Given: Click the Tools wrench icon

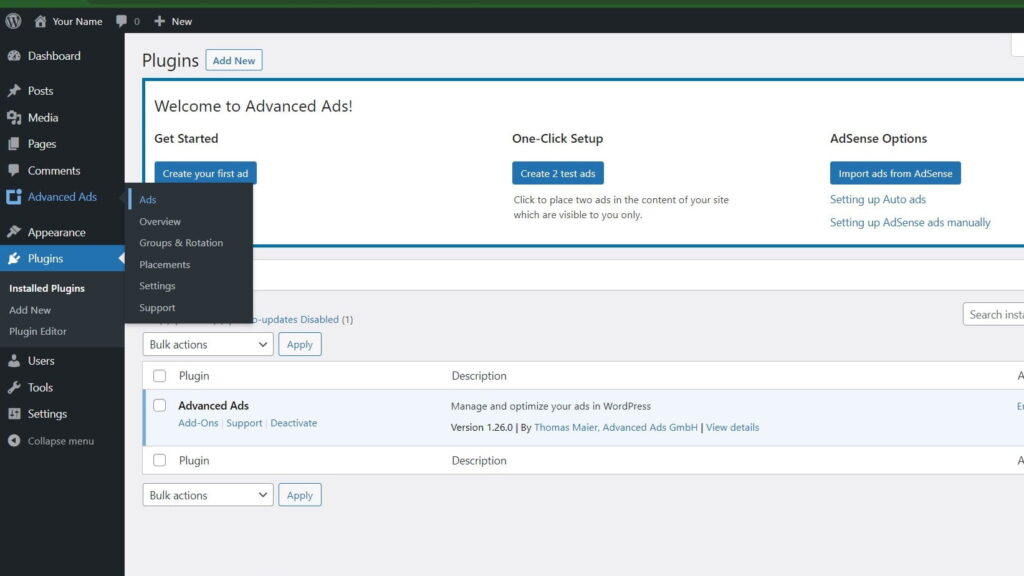Looking at the screenshot, I should pos(14,387).
